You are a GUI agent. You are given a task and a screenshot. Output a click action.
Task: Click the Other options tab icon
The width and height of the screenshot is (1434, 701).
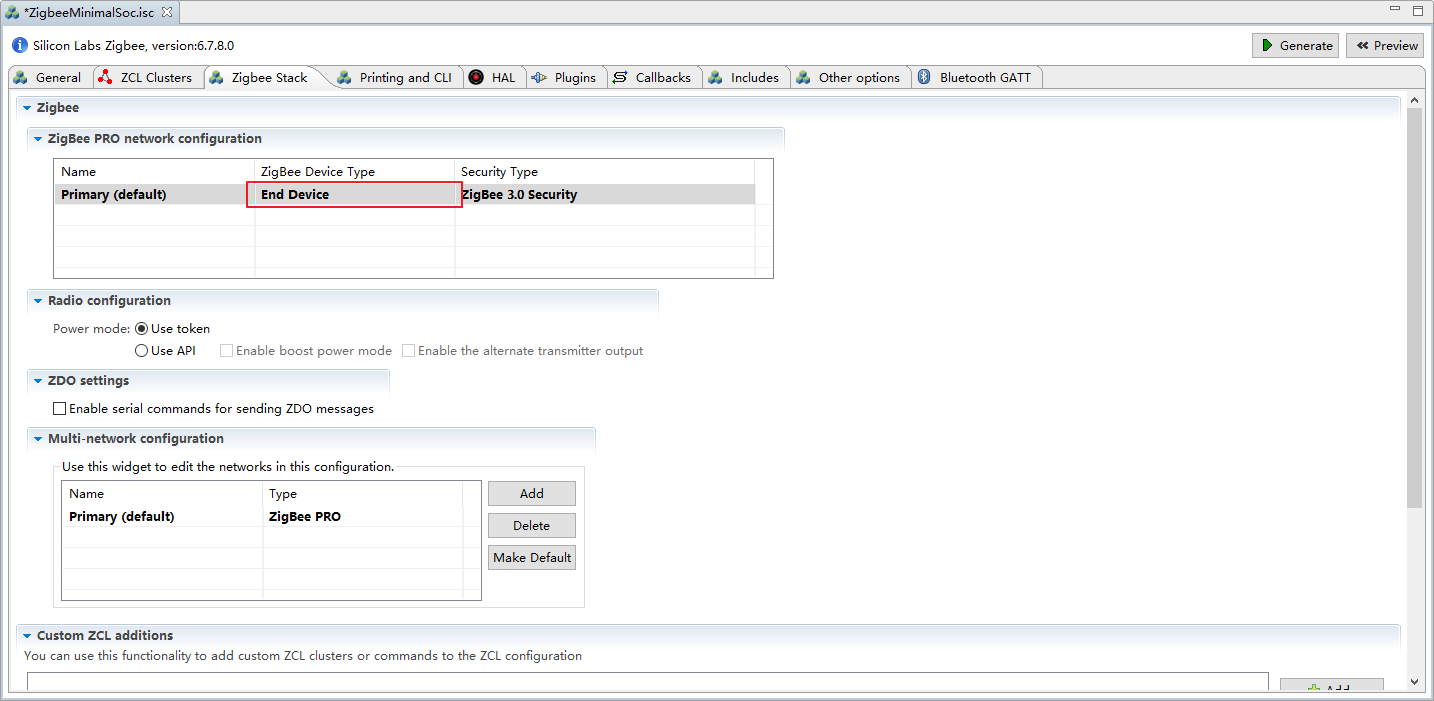pyautogui.click(x=804, y=77)
